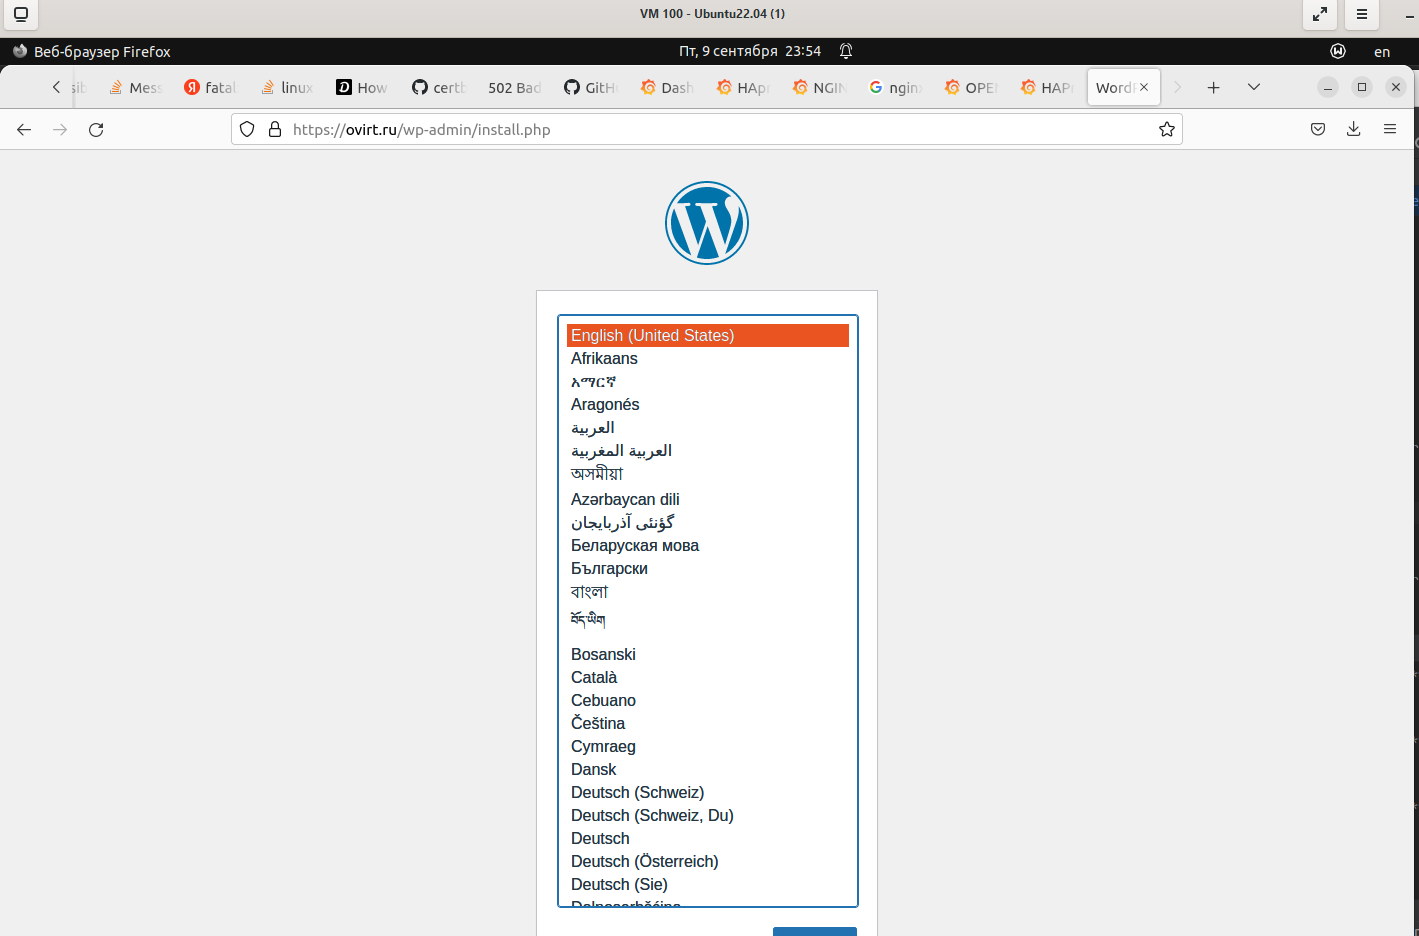Open a new tab with plus icon

pos(1213,87)
